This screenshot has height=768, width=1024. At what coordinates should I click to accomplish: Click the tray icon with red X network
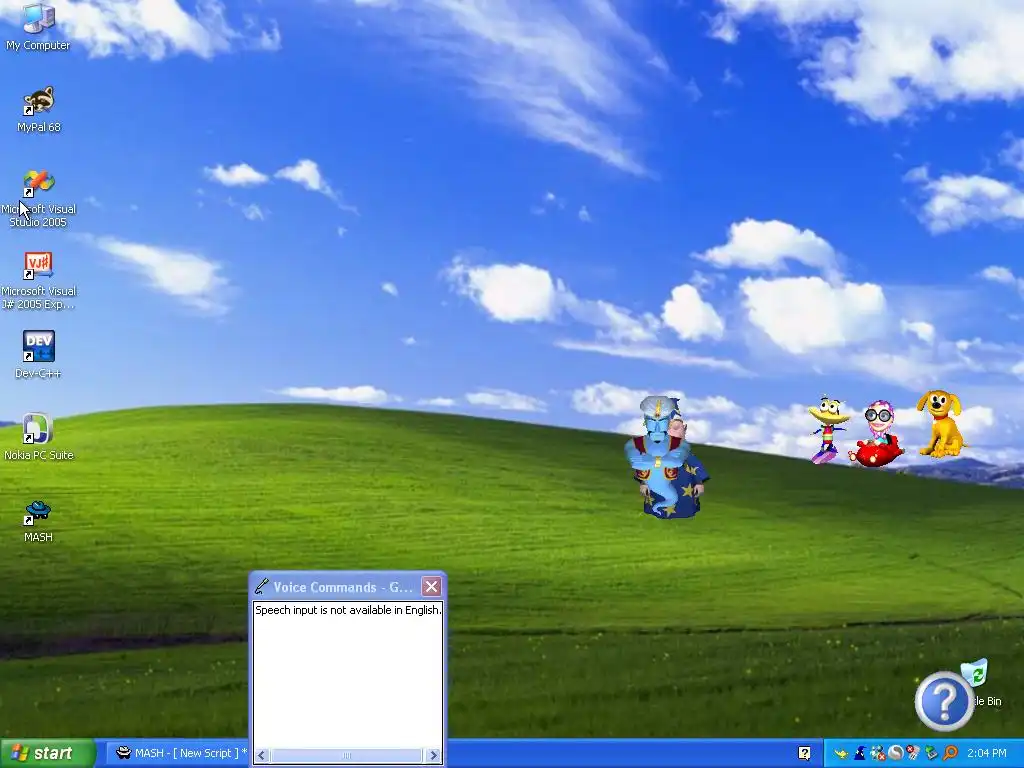pyautogui.click(x=878, y=754)
